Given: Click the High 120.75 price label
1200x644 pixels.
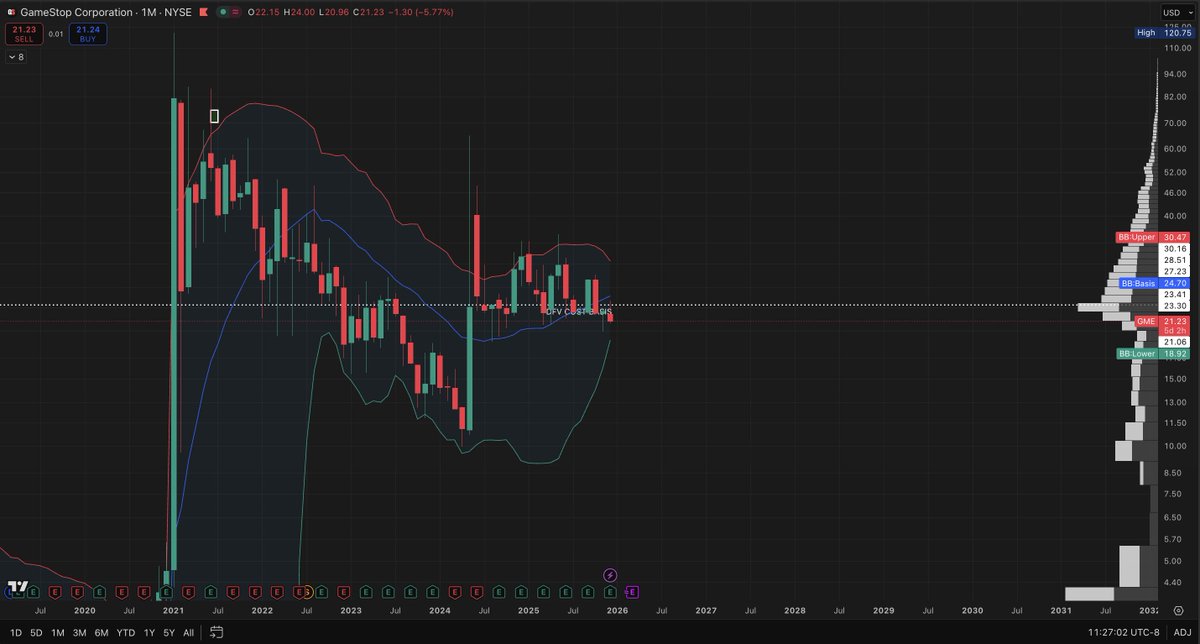Looking at the screenshot, I should tap(1165, 33).
